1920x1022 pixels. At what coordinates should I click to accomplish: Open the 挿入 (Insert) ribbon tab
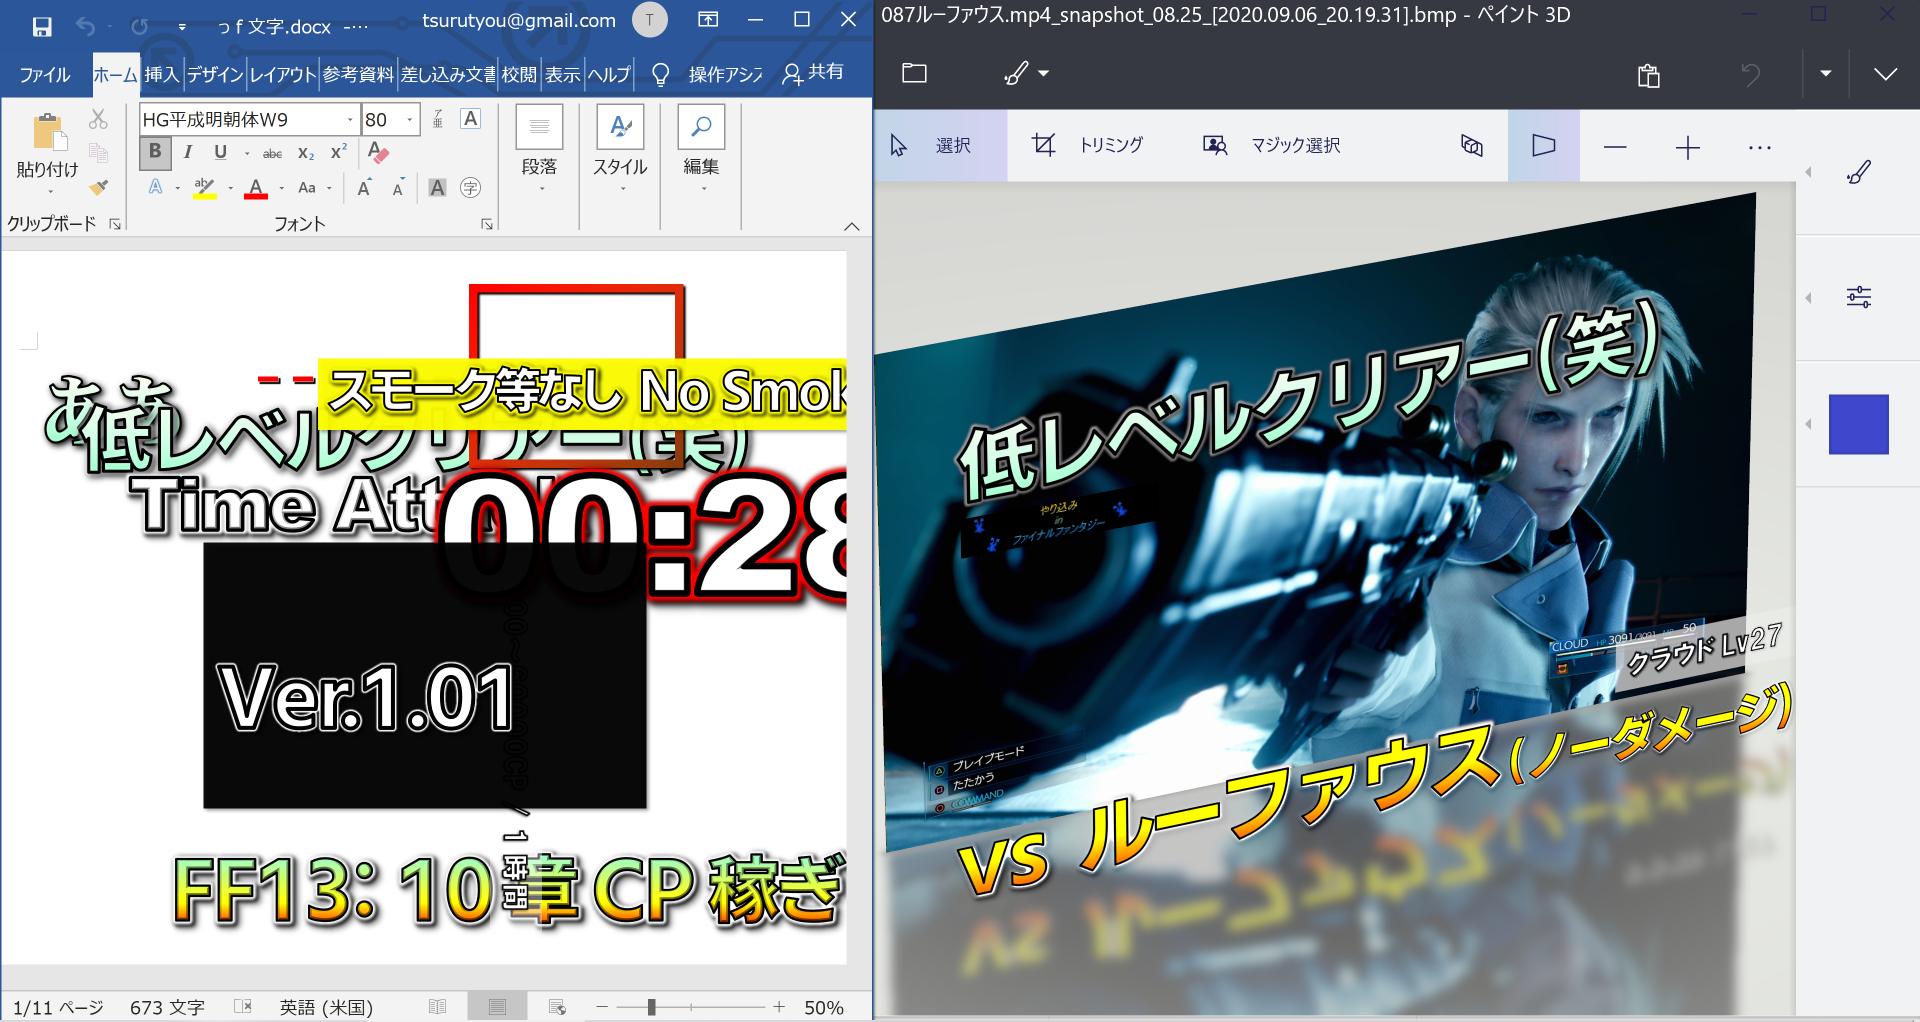point(161,74)
